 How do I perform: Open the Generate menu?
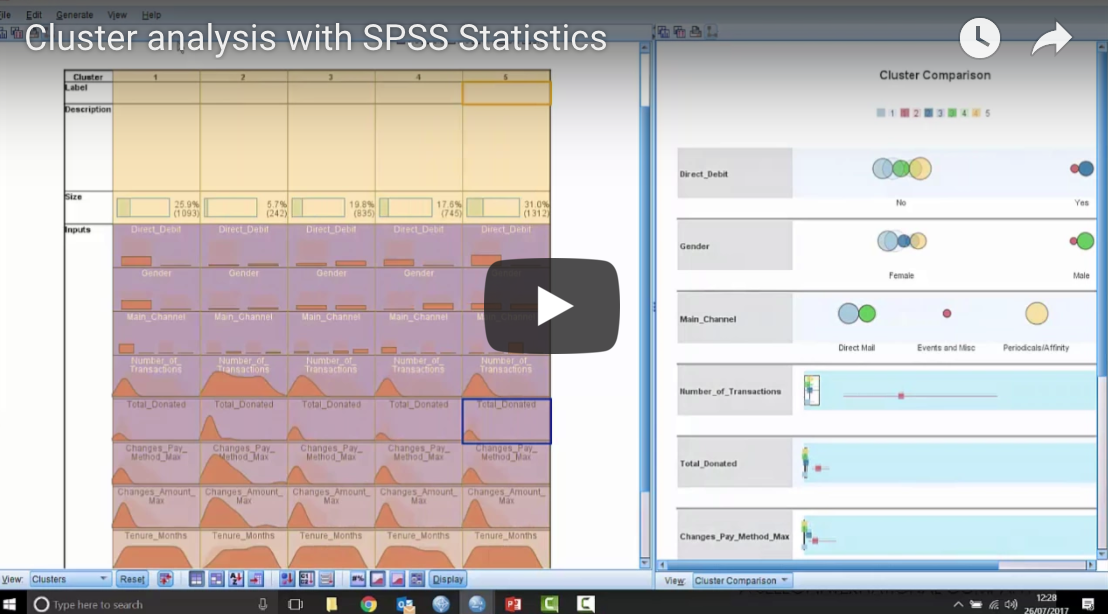(74, 14)
